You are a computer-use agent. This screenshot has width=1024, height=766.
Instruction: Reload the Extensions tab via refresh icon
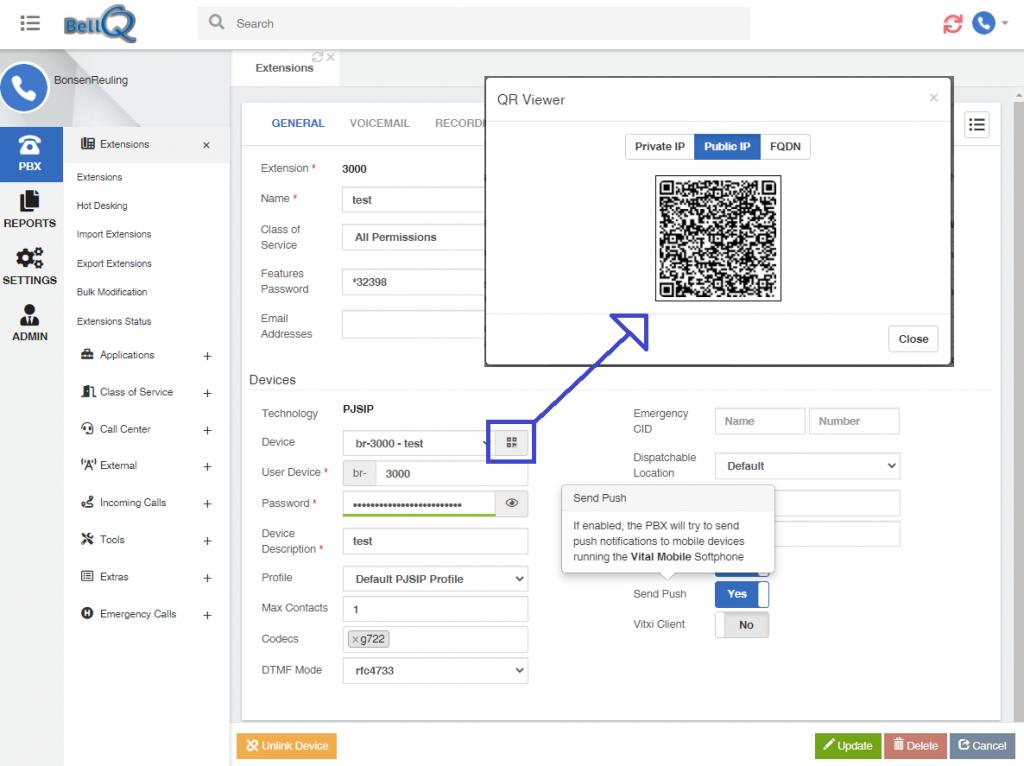(317, 57)
